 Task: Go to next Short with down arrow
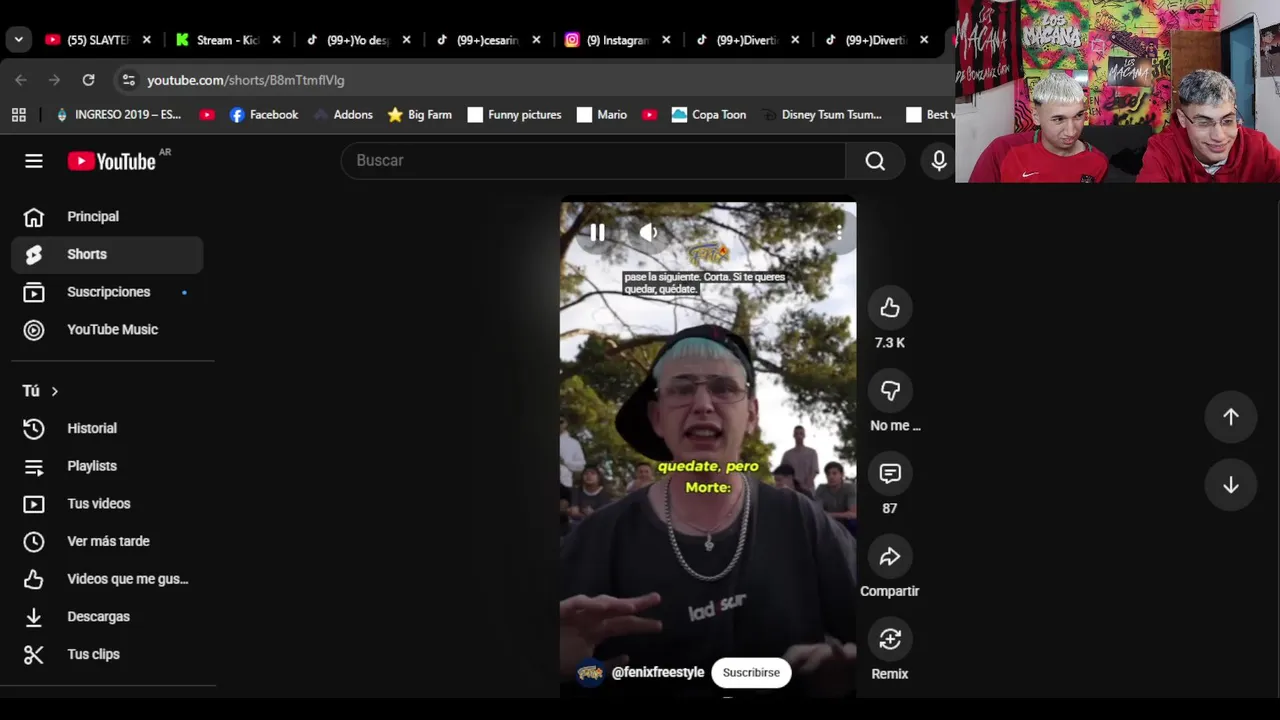tap(1231, 485)
